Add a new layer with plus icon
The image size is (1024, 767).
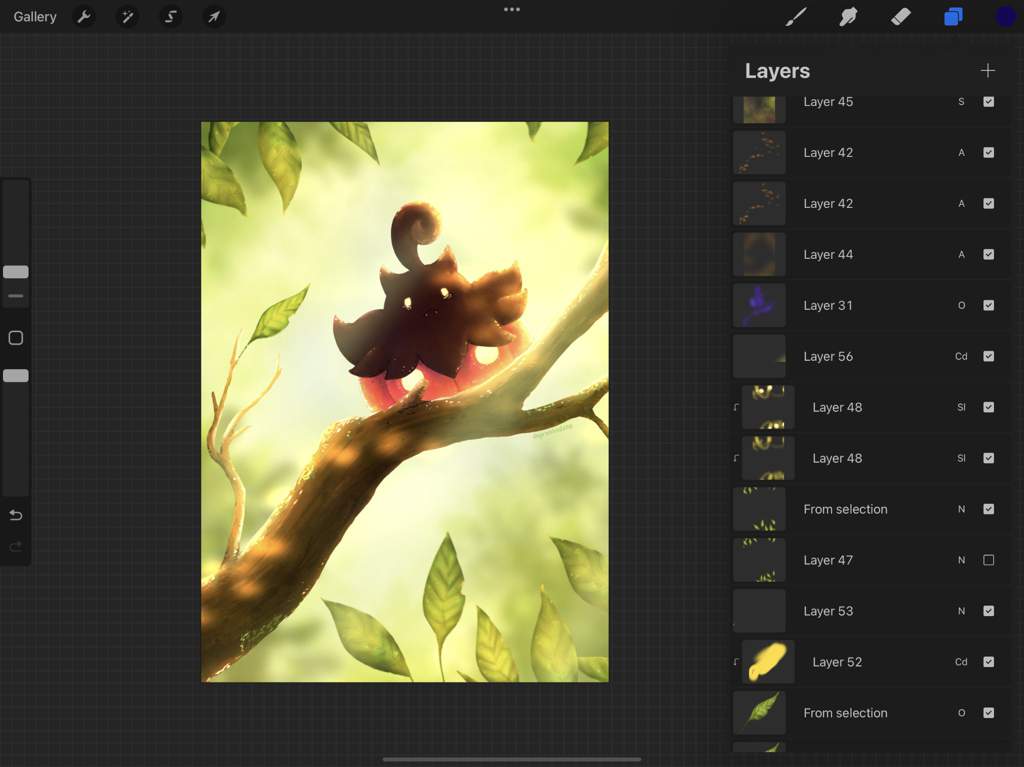point(987,71)
